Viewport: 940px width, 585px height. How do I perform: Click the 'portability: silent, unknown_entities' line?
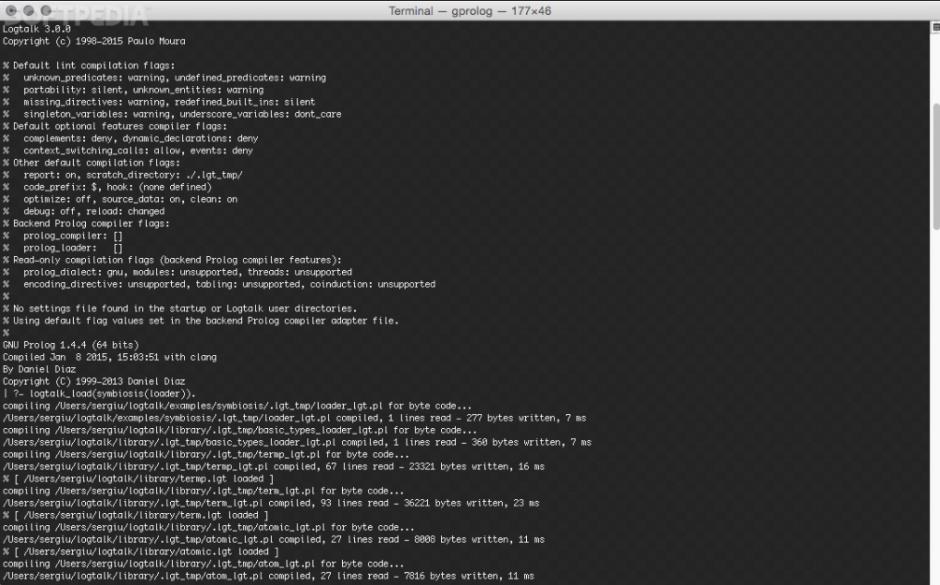click(133, 90)
